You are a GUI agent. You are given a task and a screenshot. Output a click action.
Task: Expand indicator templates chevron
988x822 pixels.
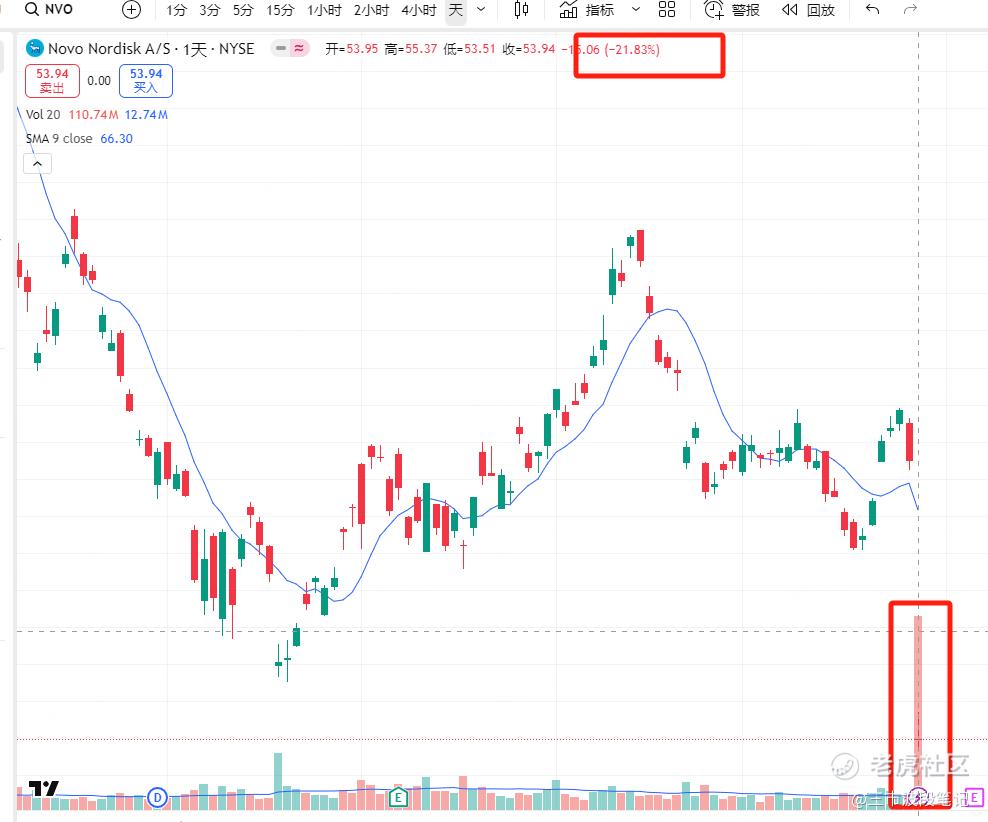pos(636,9)
